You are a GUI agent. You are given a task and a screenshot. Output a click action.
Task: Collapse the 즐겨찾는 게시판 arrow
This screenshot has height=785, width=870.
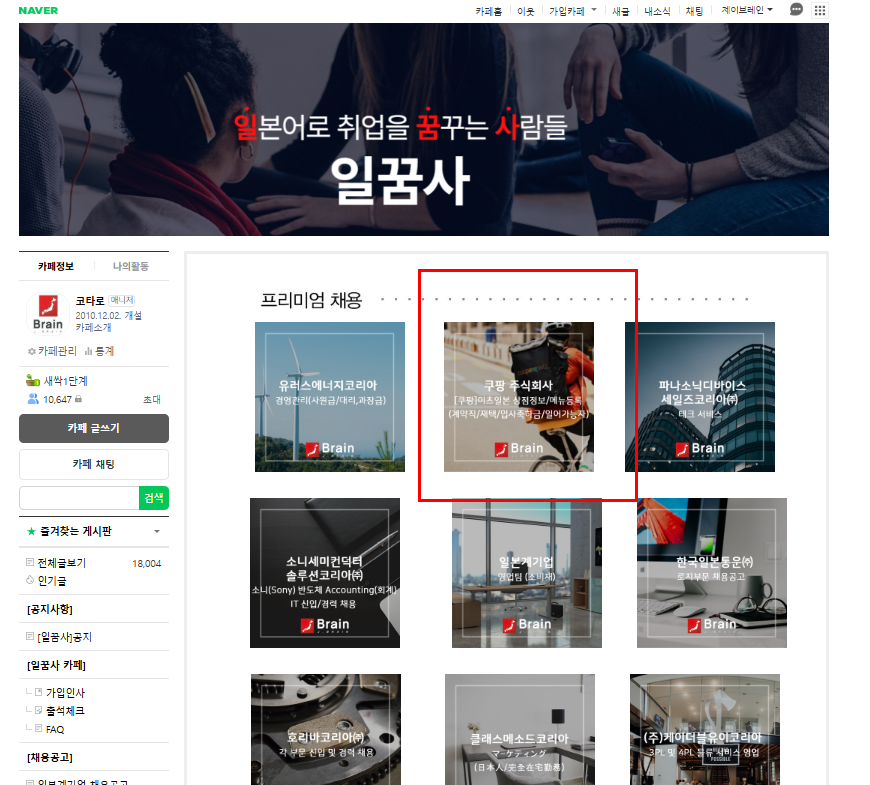(x=157, y=531)
